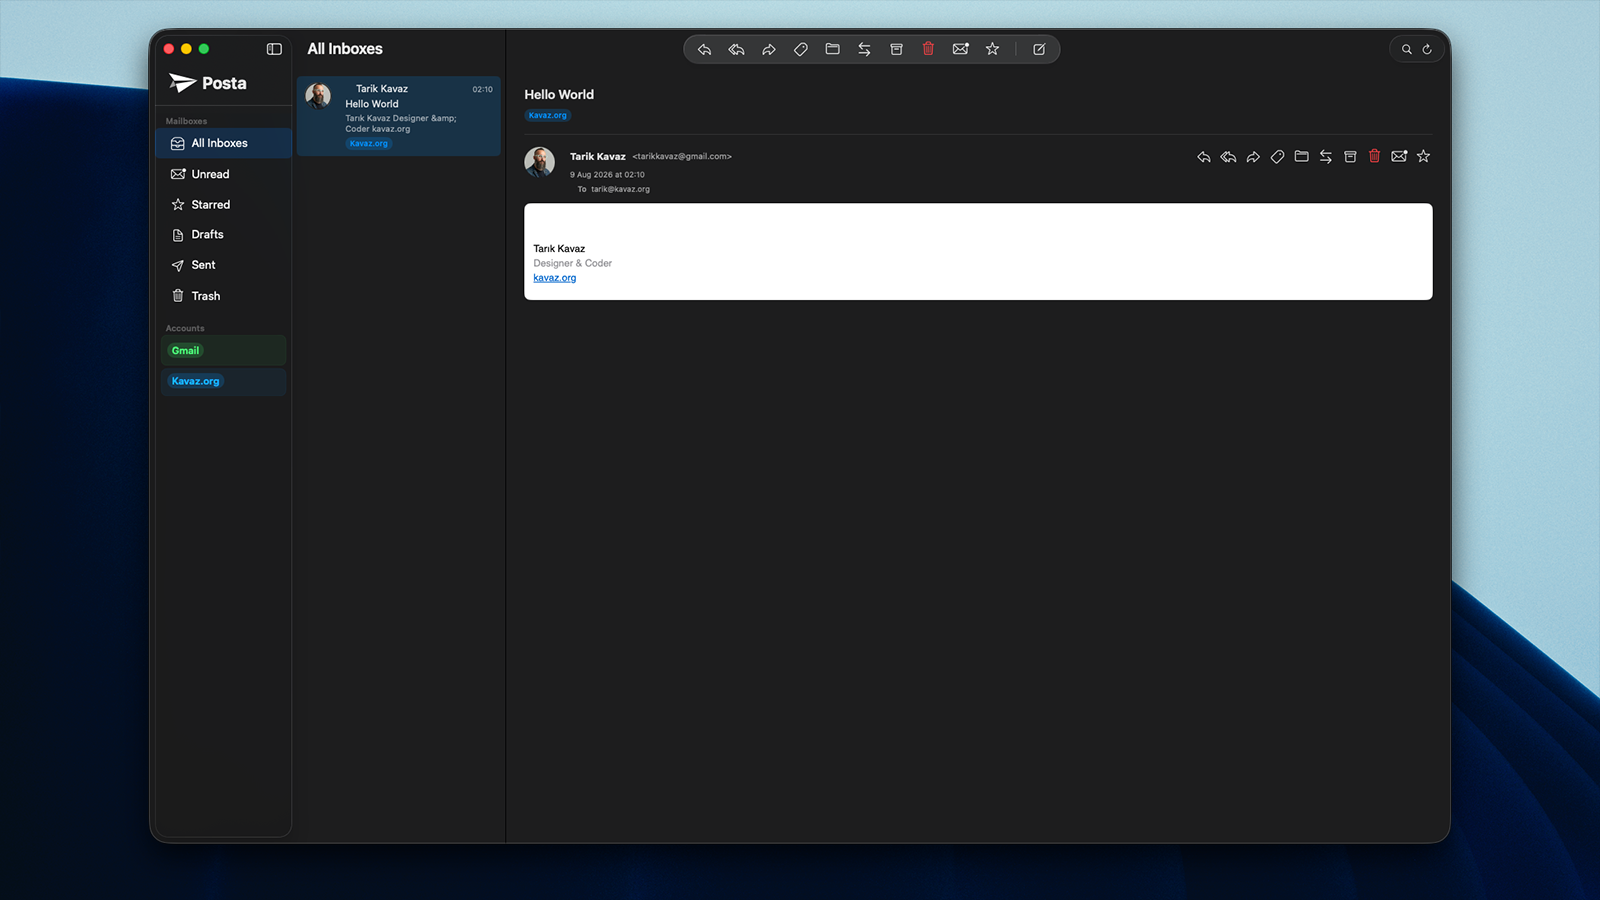Viewport: 1600px width, 900px height.
Task: Click the Reply icon in the top toolbar
Action: (704, 49)
